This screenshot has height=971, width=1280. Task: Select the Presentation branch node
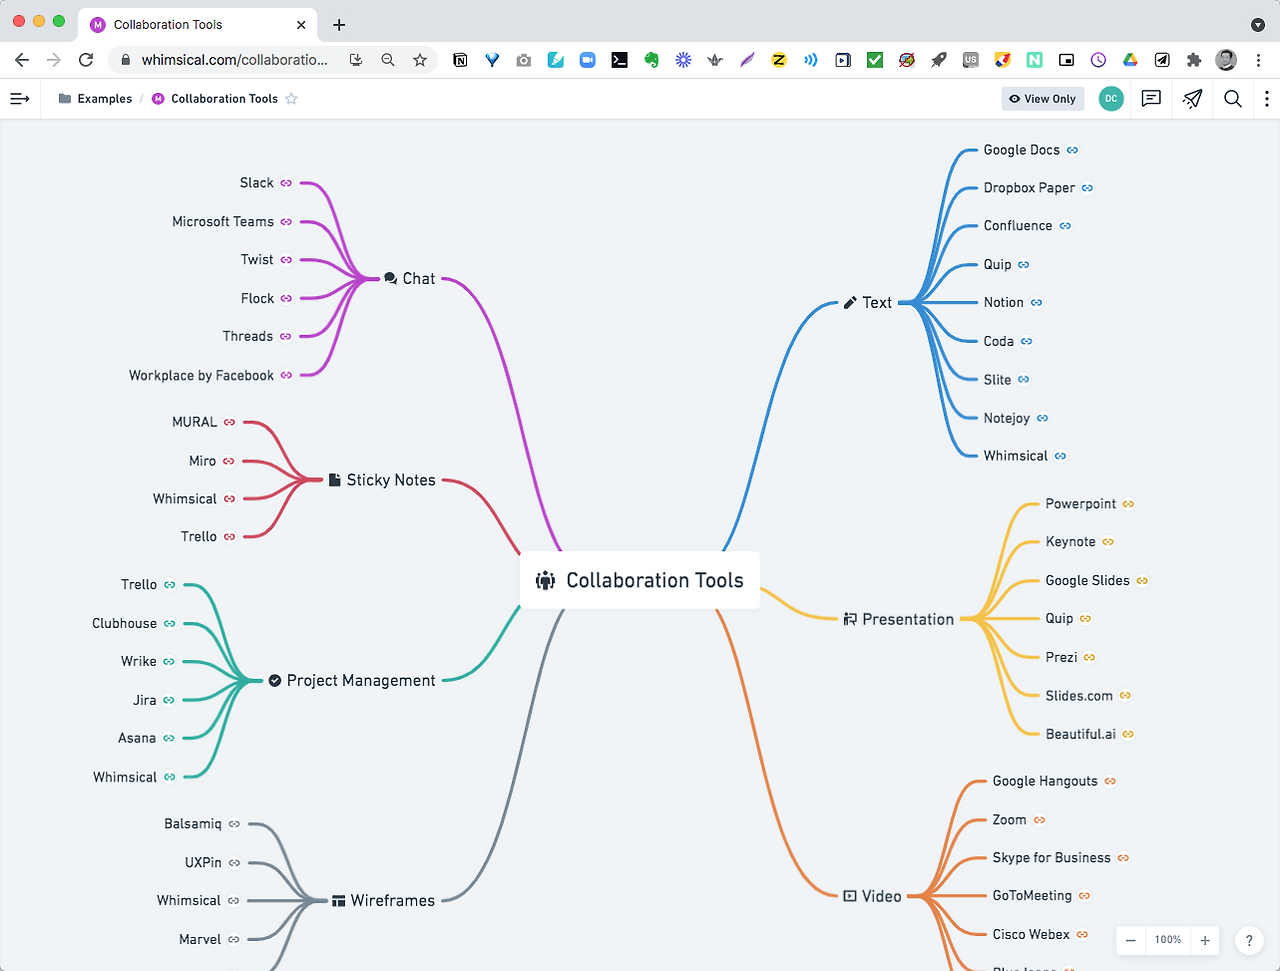[899, 620]
